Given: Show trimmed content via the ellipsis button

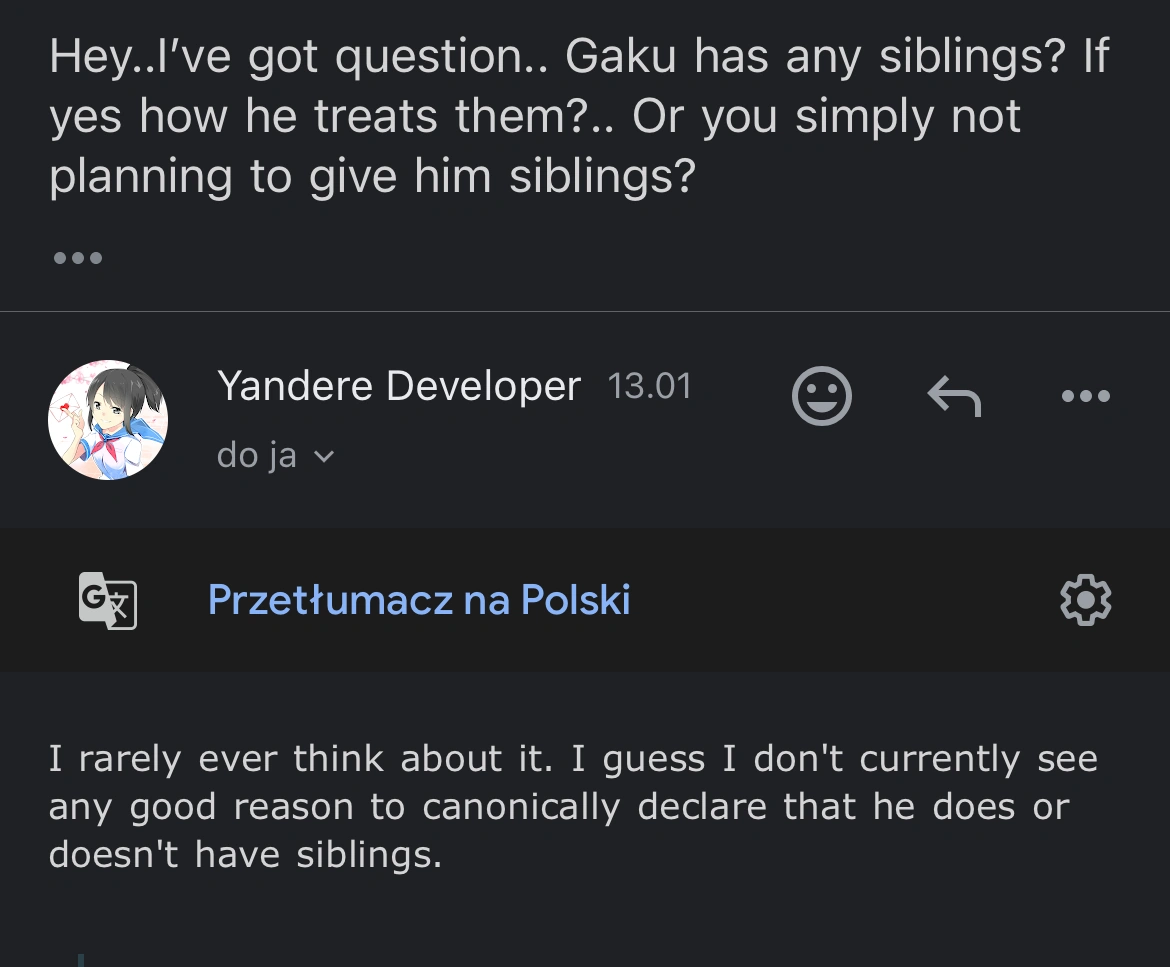Looking at the screenshot, I should coord(77,257).
